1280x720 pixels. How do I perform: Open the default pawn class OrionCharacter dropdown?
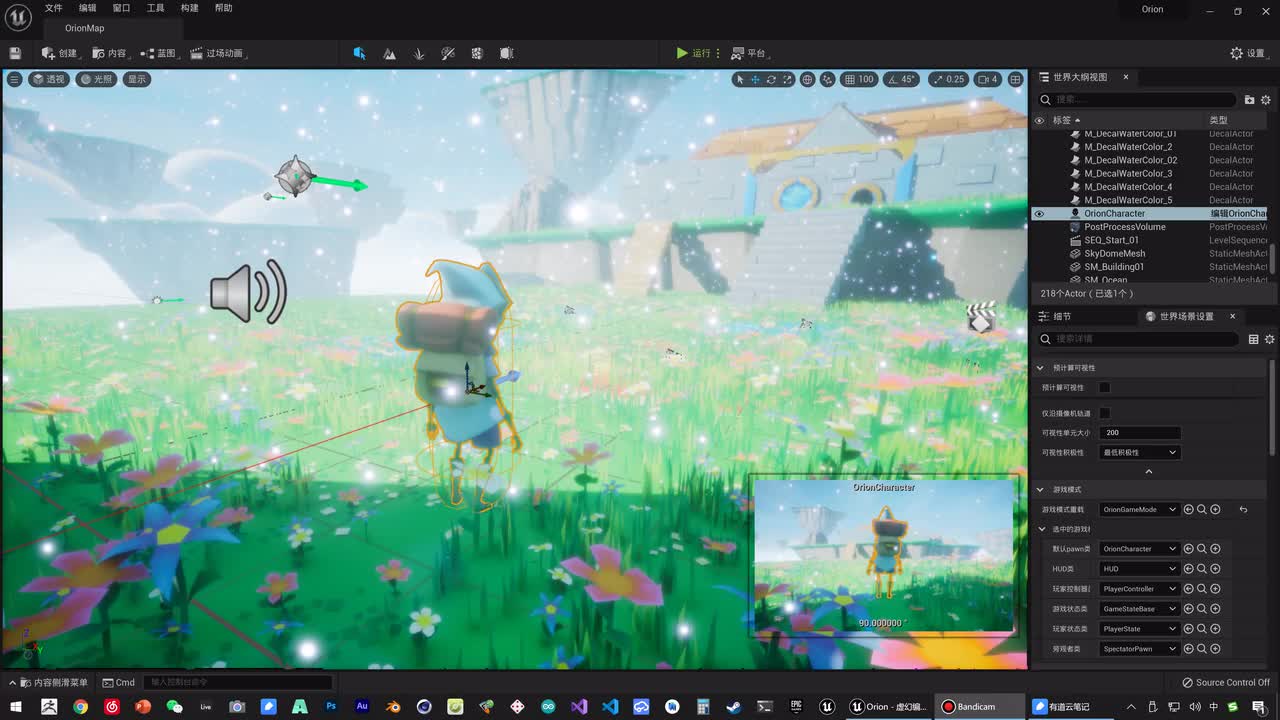pyautogui.click(x=1139, y=549)
